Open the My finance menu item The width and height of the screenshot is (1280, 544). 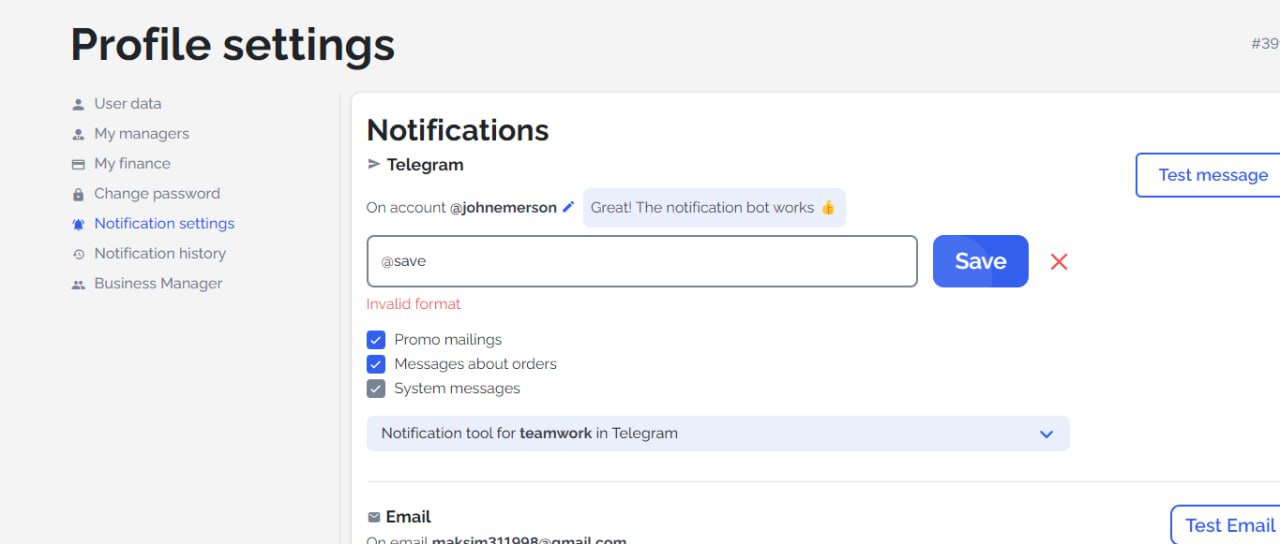point(132,164)
